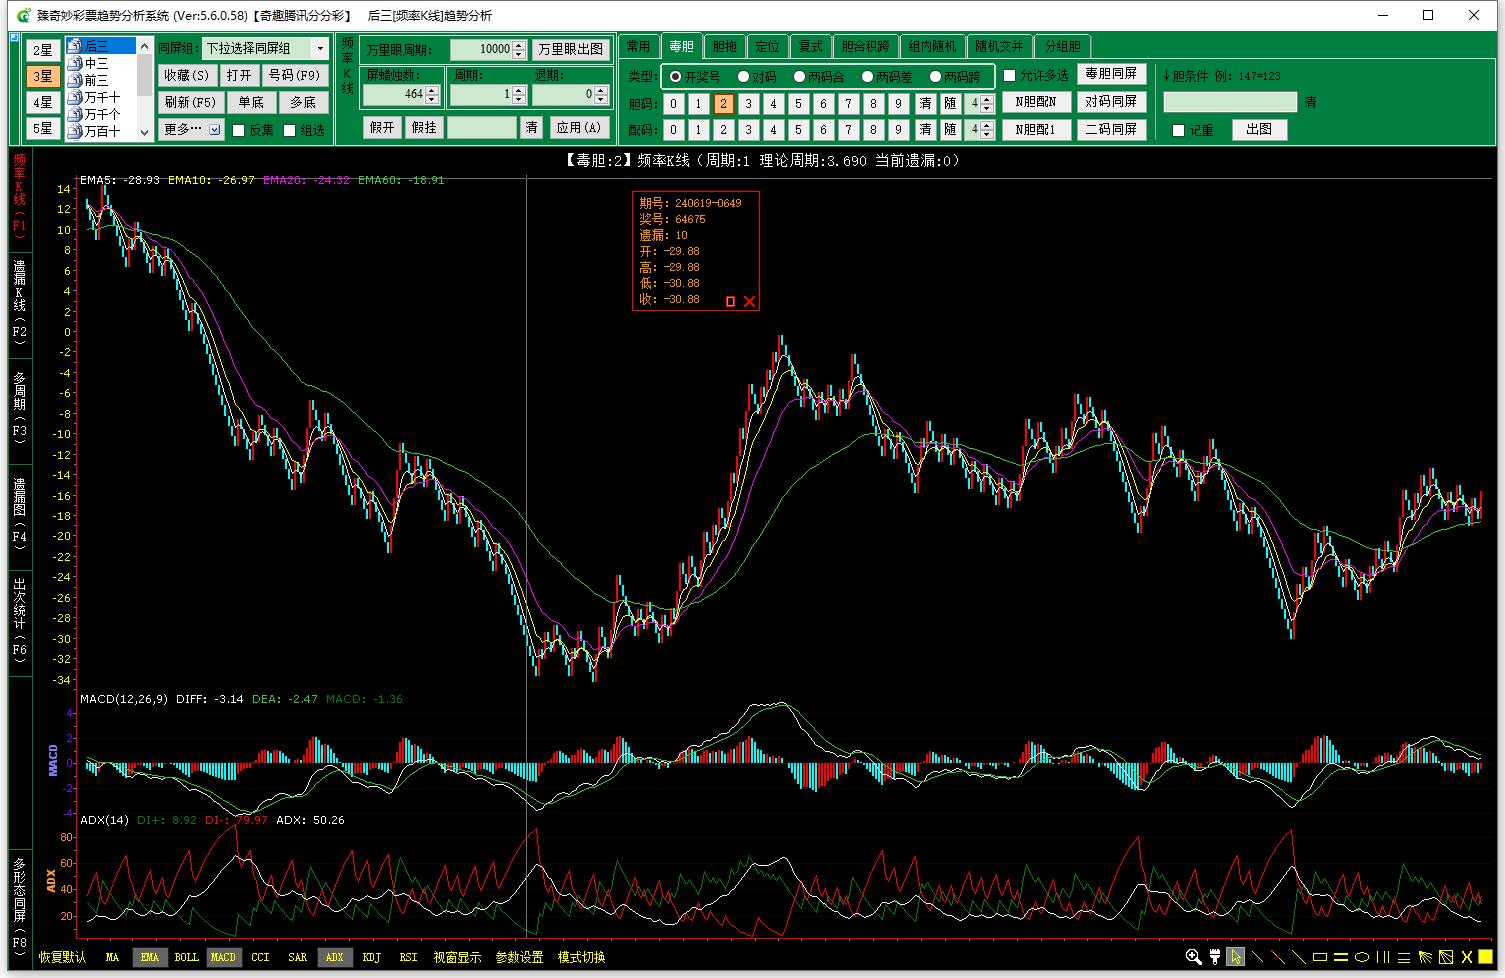
Task: Switch to the 定位 tab
Action: pos(767,46)
